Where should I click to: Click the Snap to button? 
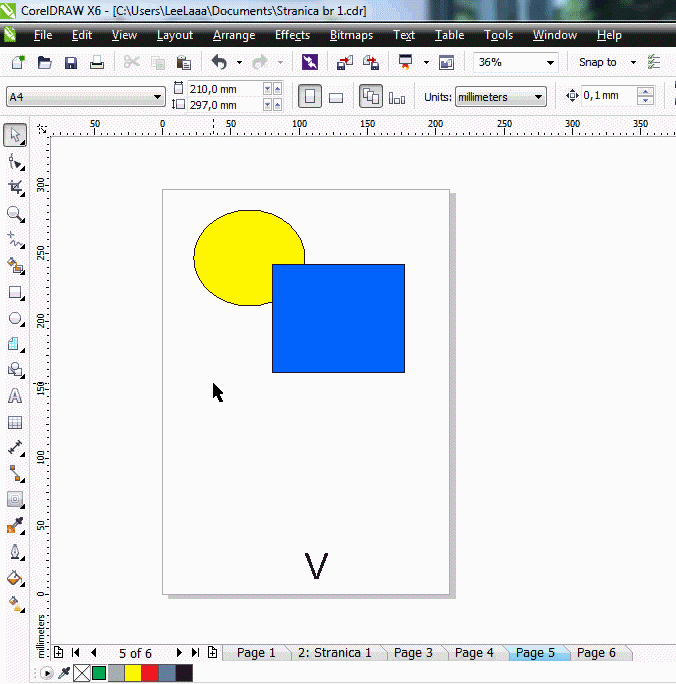pyautogui.click(x=598, y=62)
